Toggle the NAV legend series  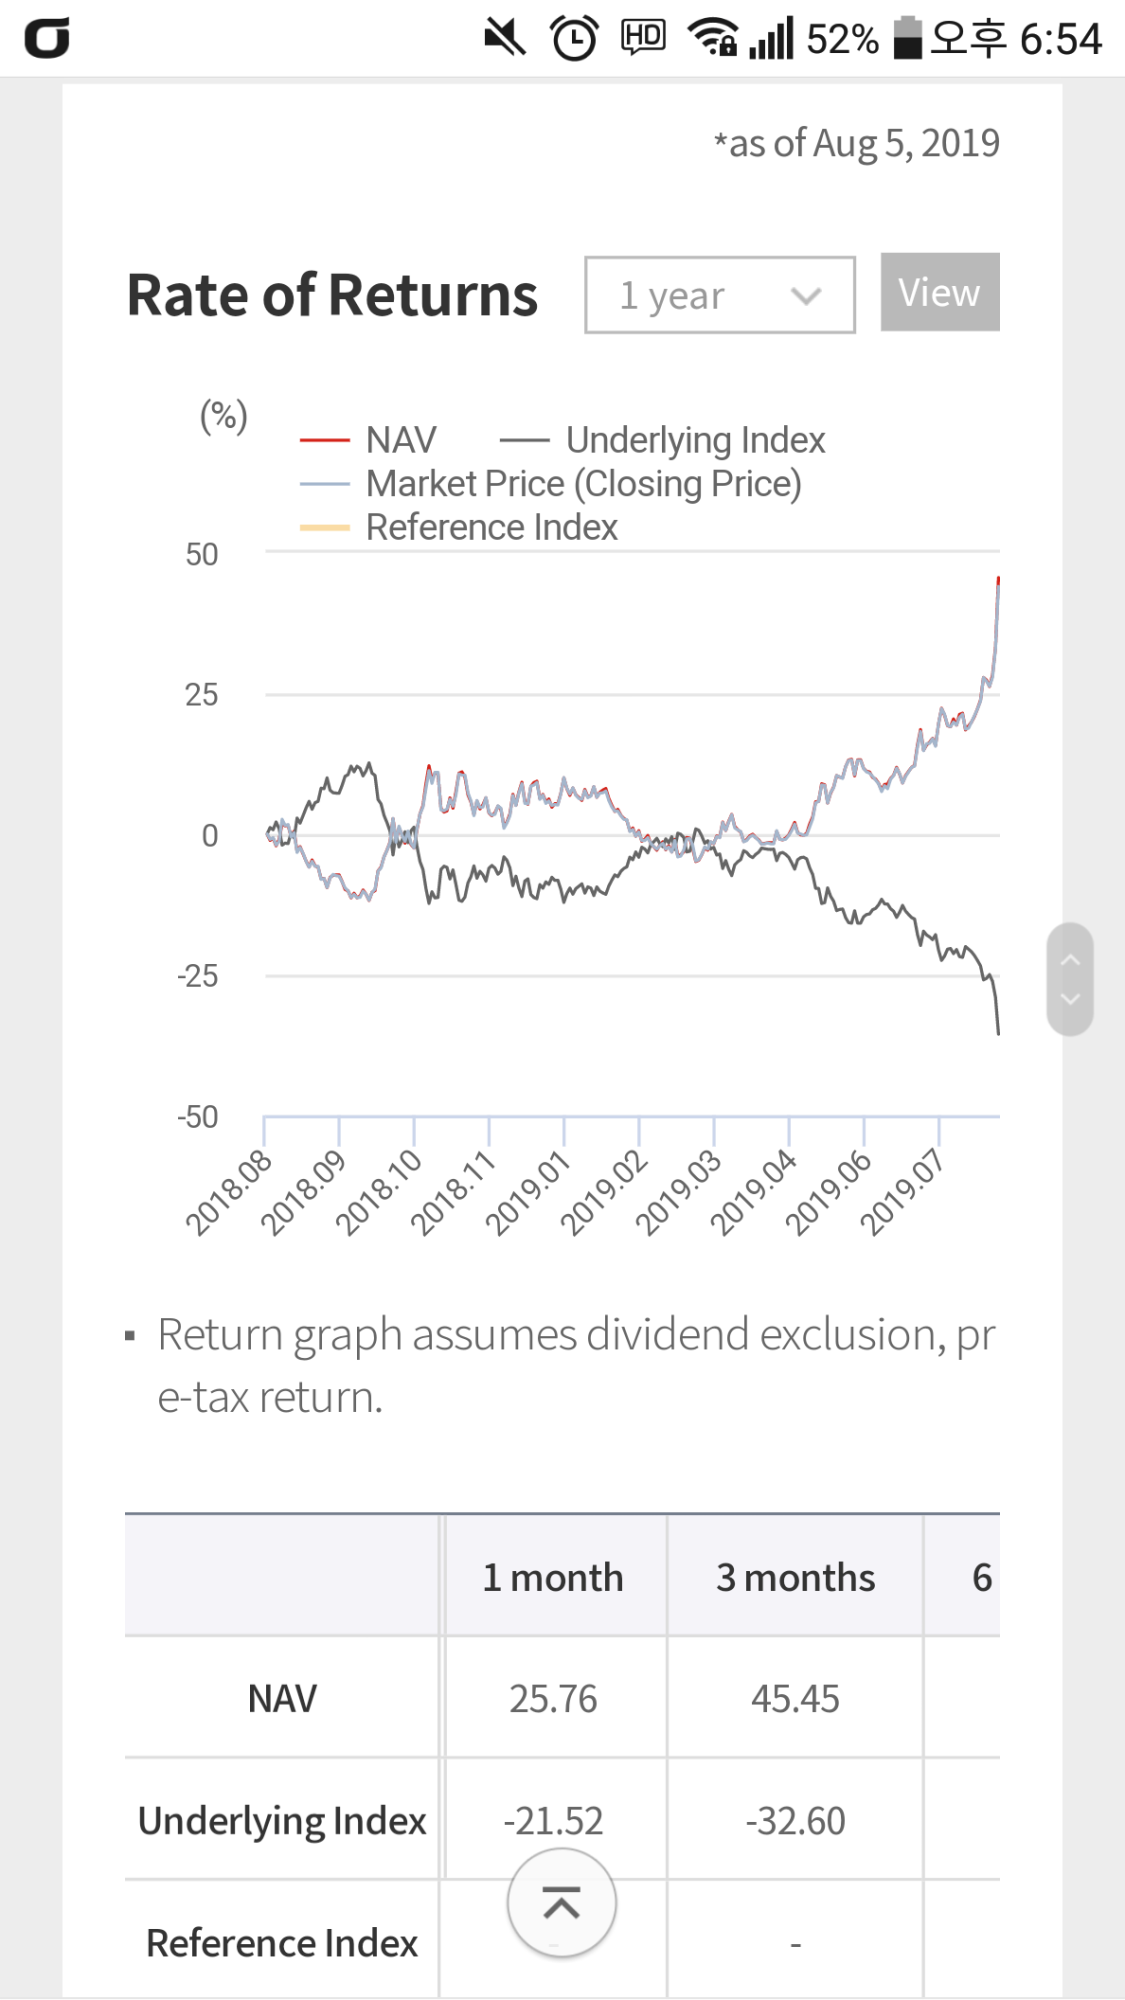click(400, 440)
